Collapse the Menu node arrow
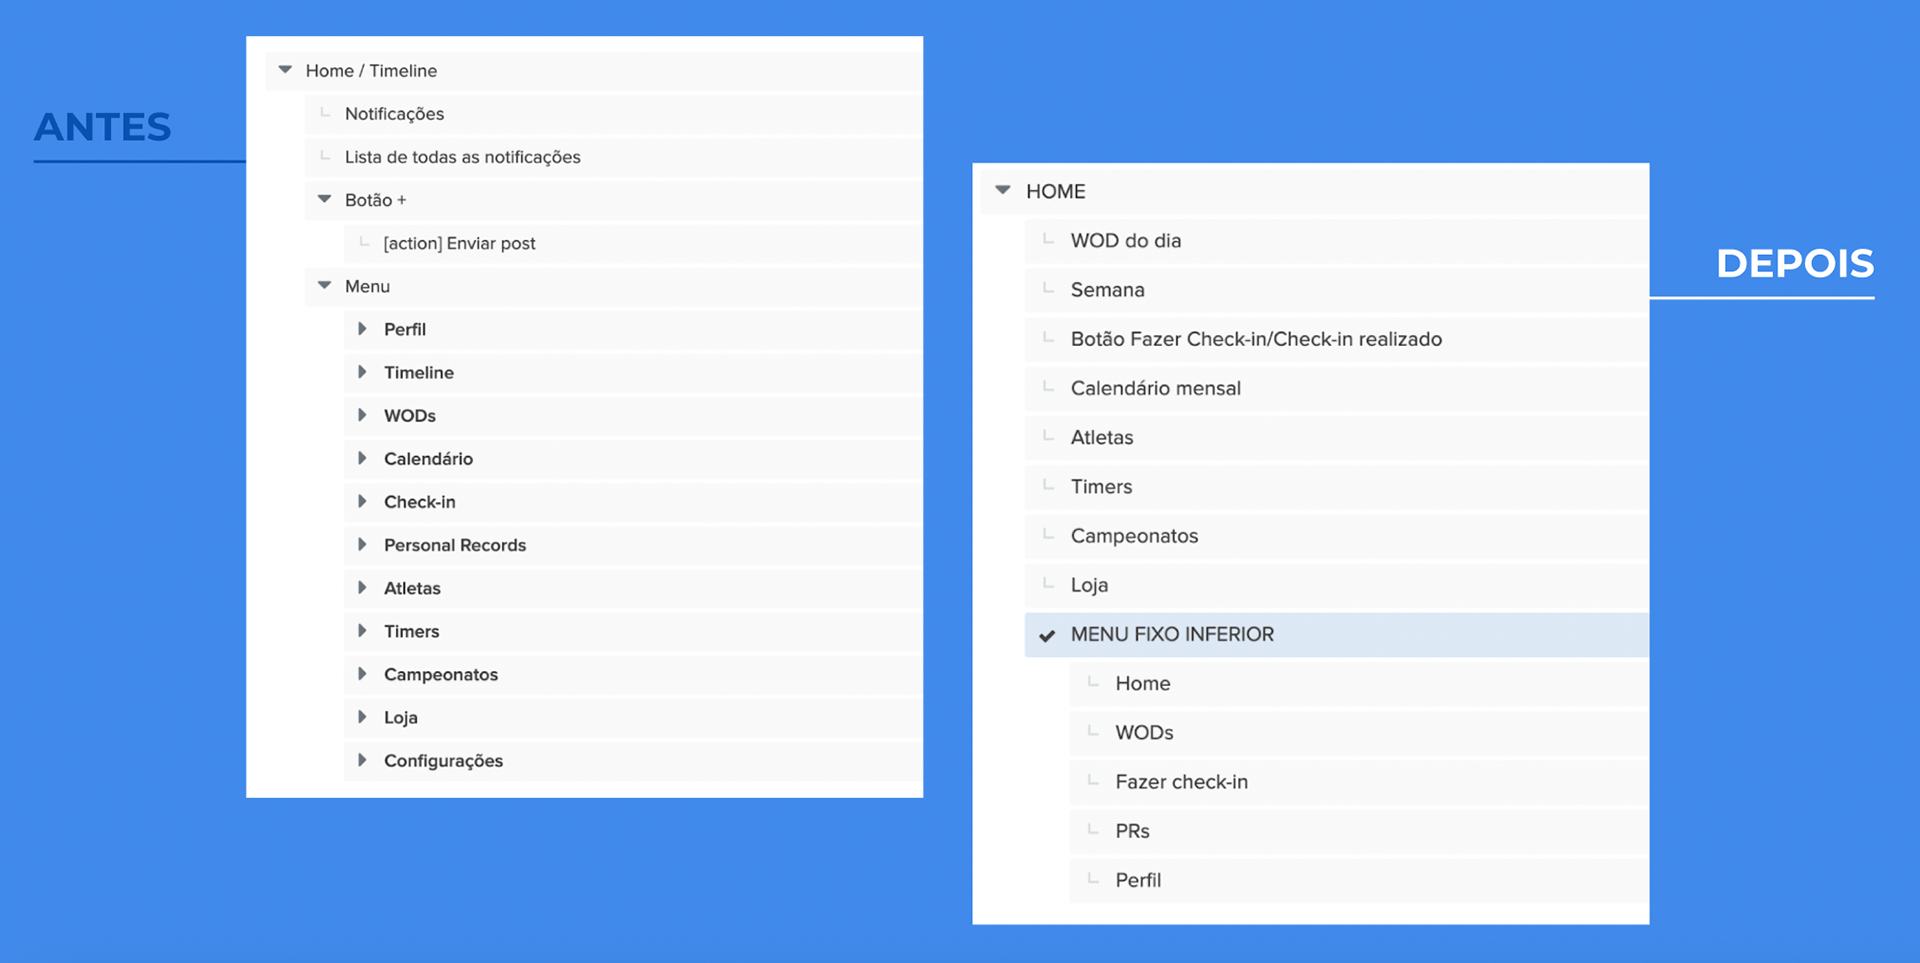 click(x=324, y=285)
